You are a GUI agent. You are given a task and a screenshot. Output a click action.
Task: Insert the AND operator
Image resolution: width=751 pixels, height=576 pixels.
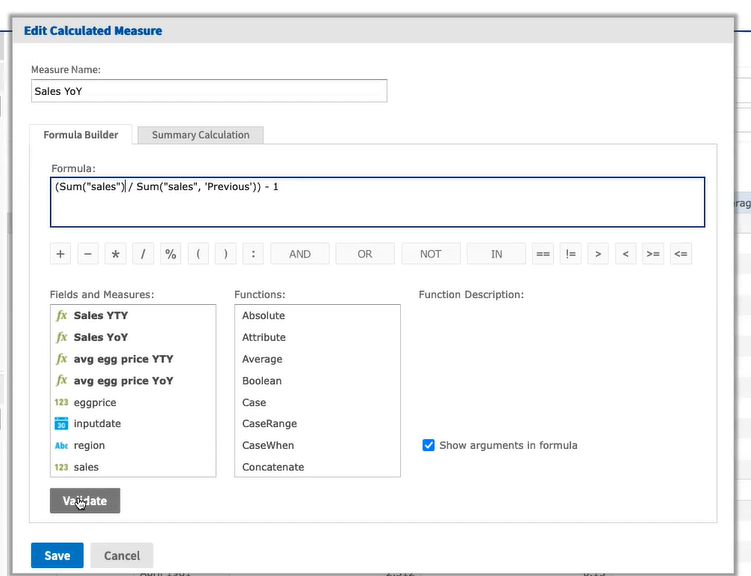[300, 254]
